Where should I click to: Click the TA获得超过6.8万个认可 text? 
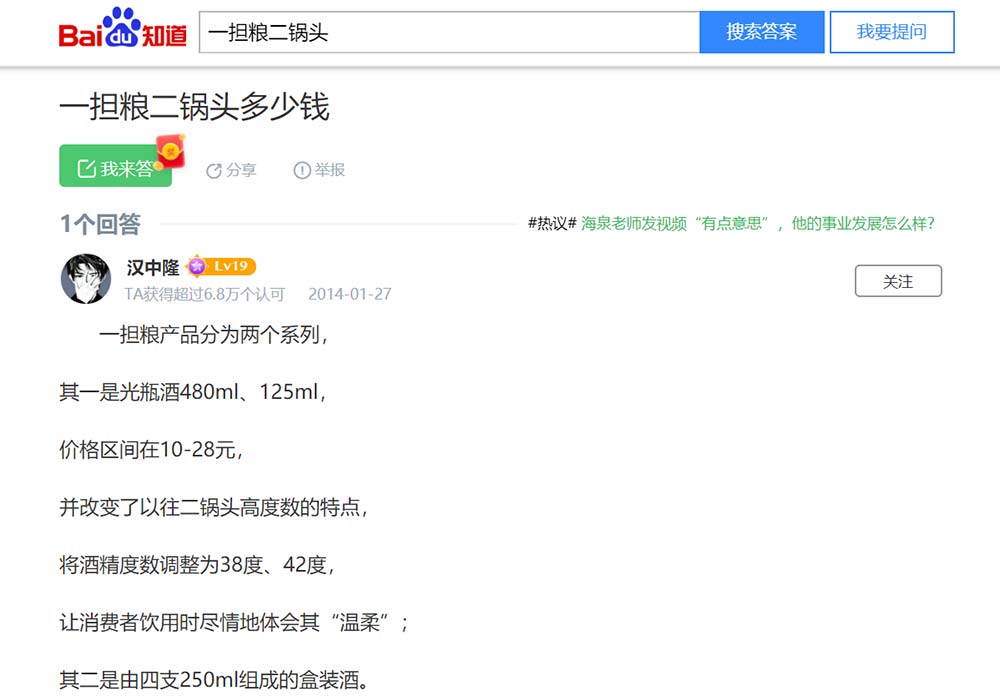[204, 294]
